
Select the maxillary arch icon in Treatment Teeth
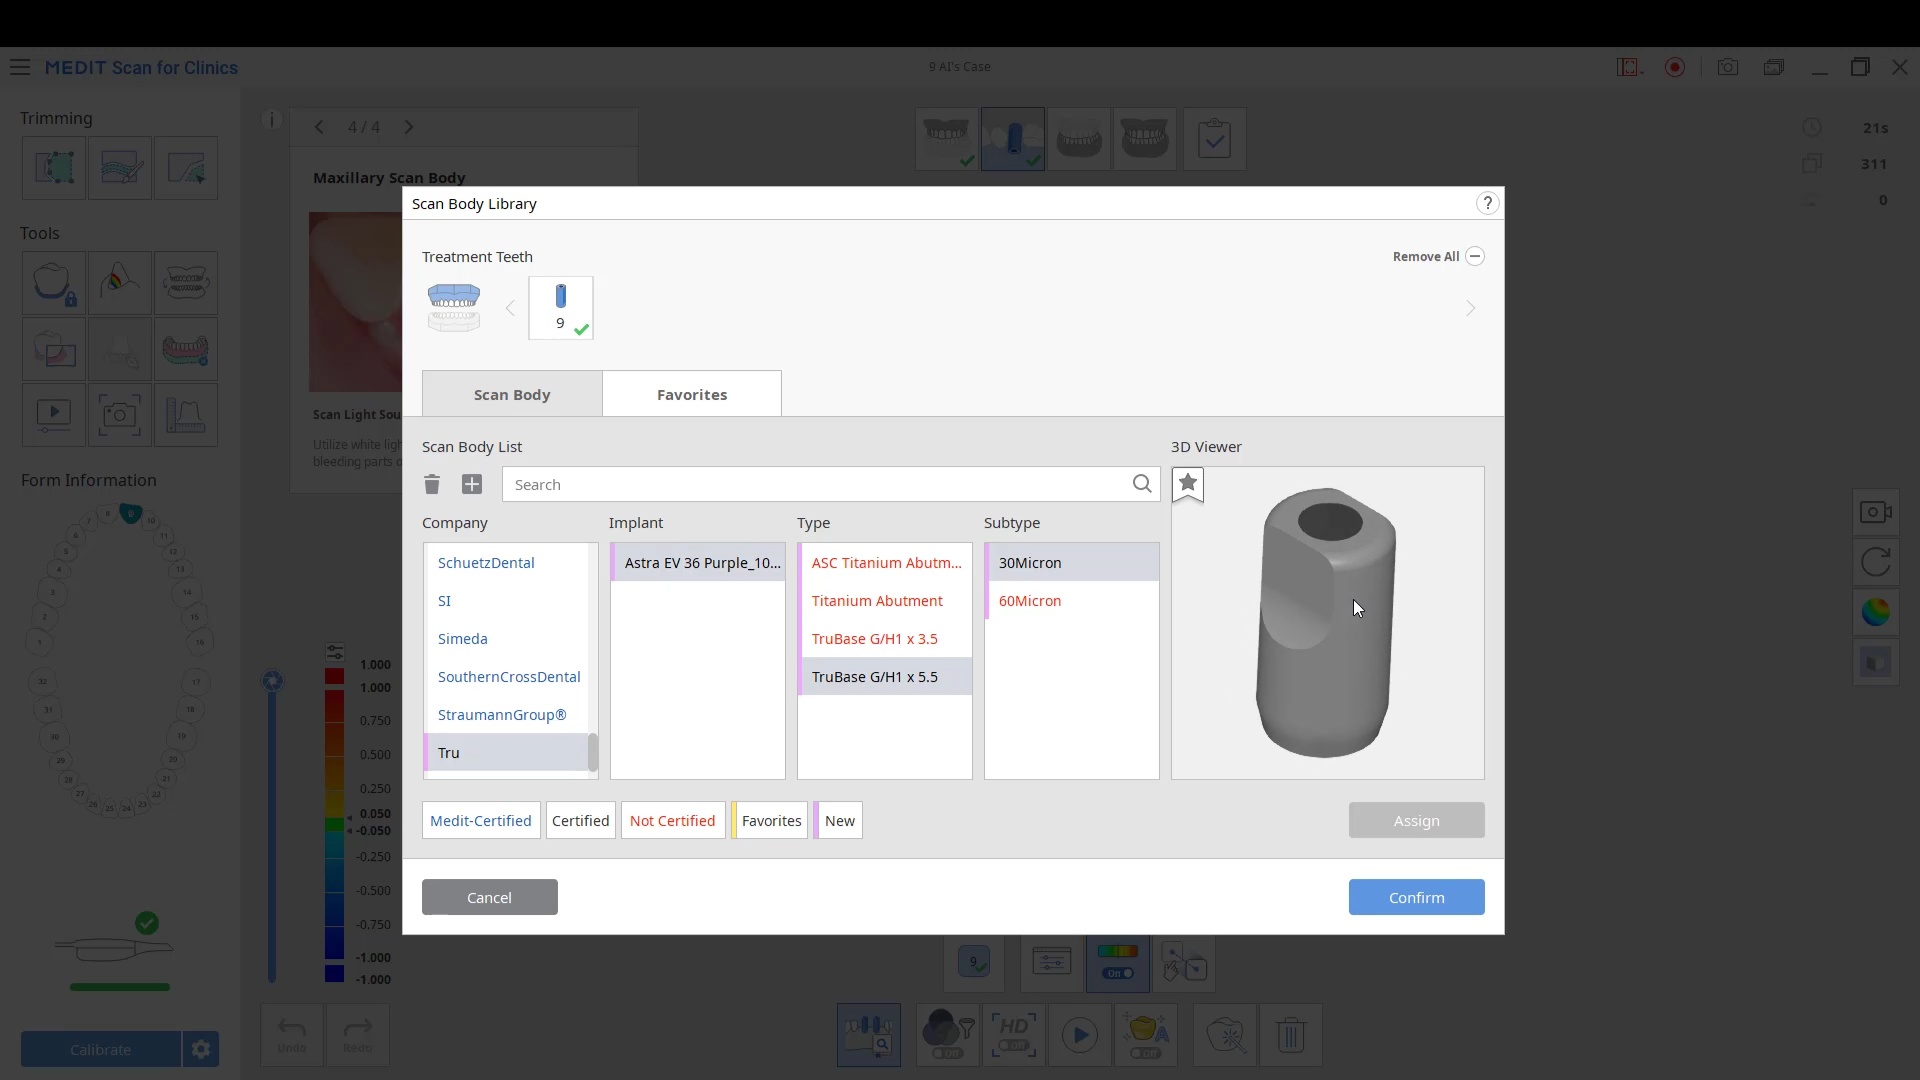click(x=454, y=308)
